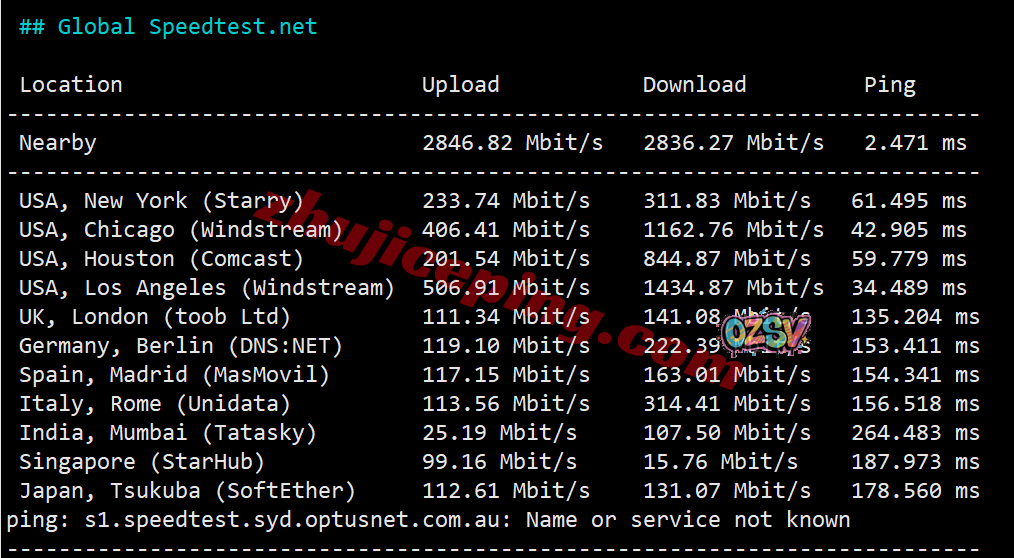Image resolution: width=1014 pixels, height=558 pixels.
Task: Click the Global Speedtest.net heading
Action: (x=168, y=27)
